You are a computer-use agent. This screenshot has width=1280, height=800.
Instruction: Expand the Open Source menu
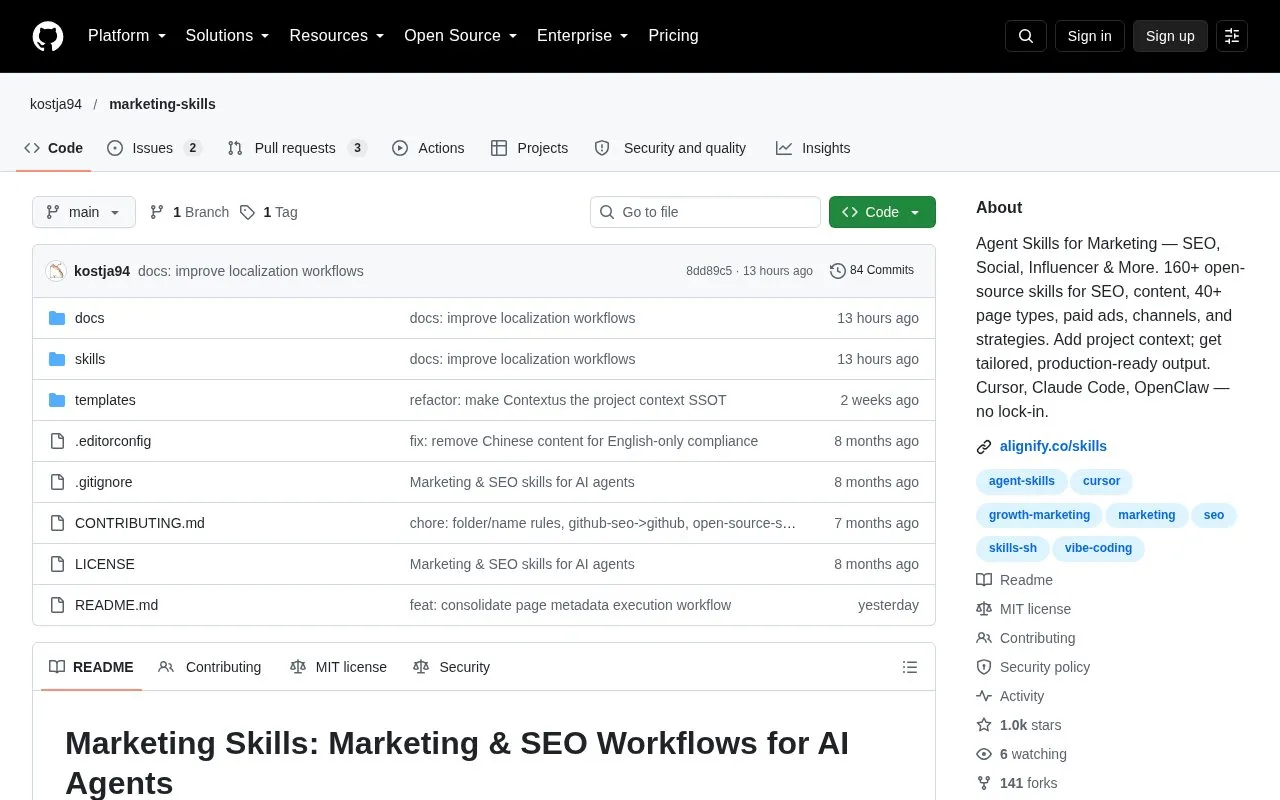click(461, 36)
